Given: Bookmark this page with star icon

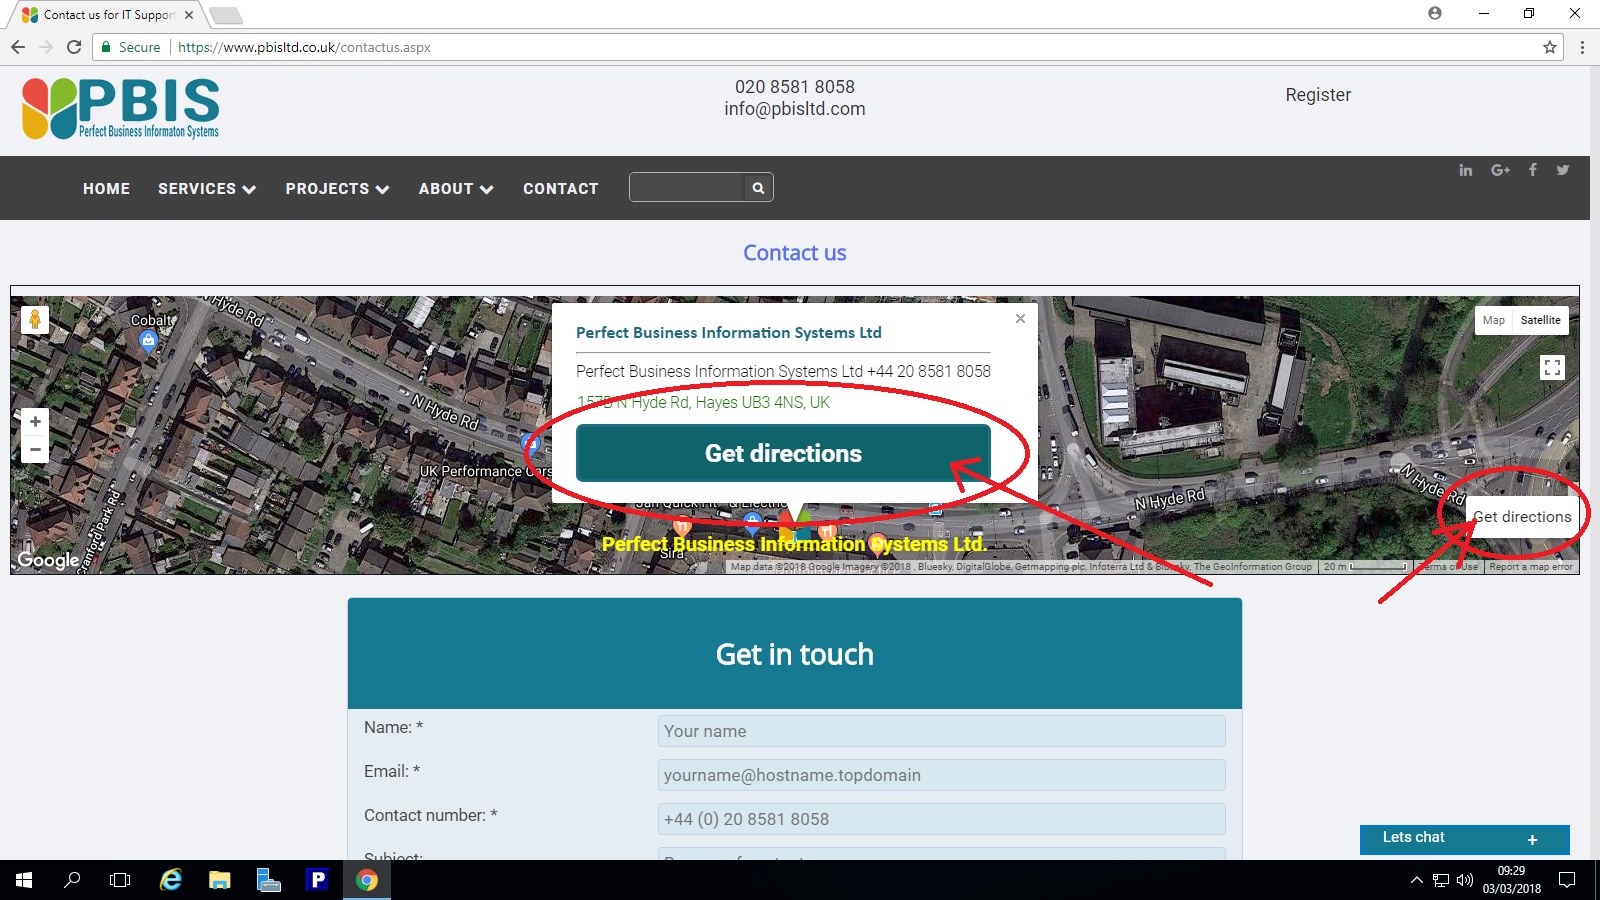Looking at the screenshot, I should (x=1550, y=47).
